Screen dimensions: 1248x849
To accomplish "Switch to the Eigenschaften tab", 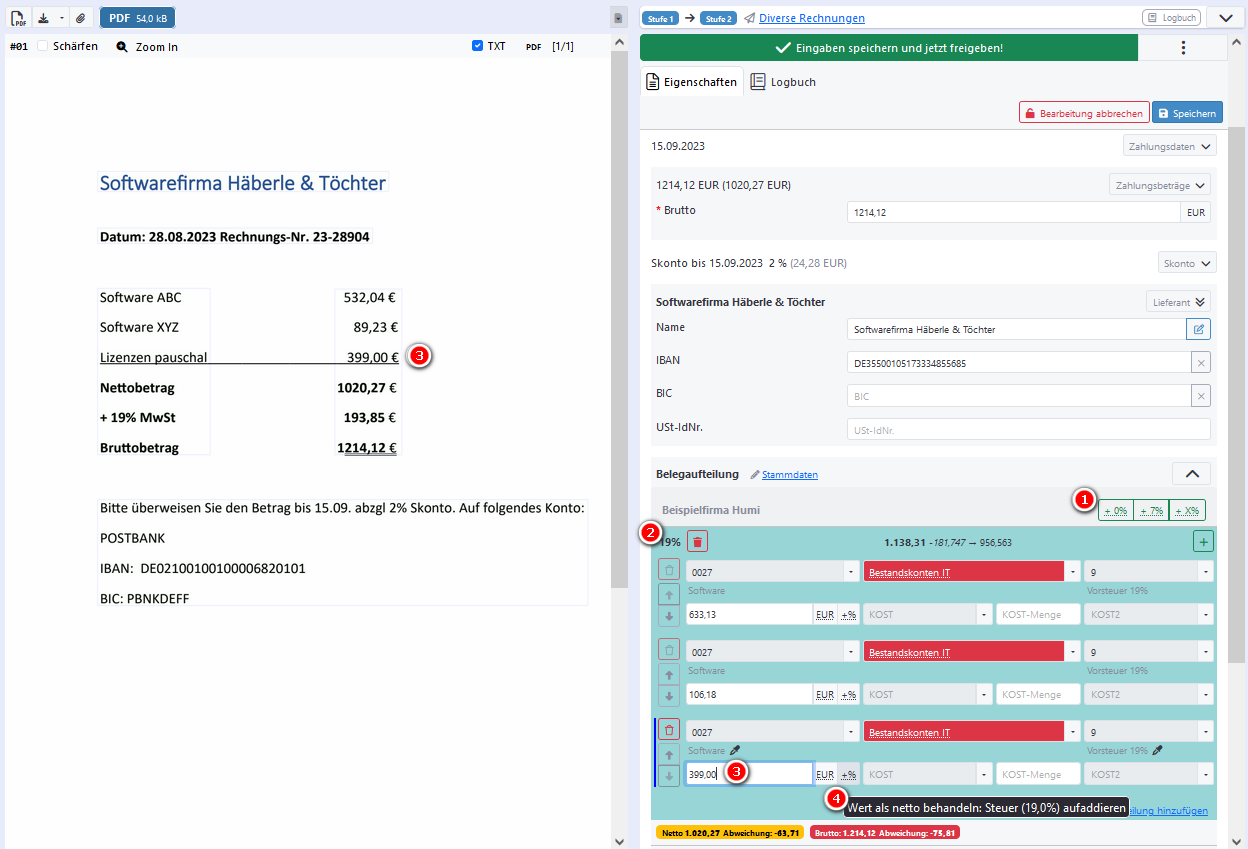I will (x=692, y=82).
